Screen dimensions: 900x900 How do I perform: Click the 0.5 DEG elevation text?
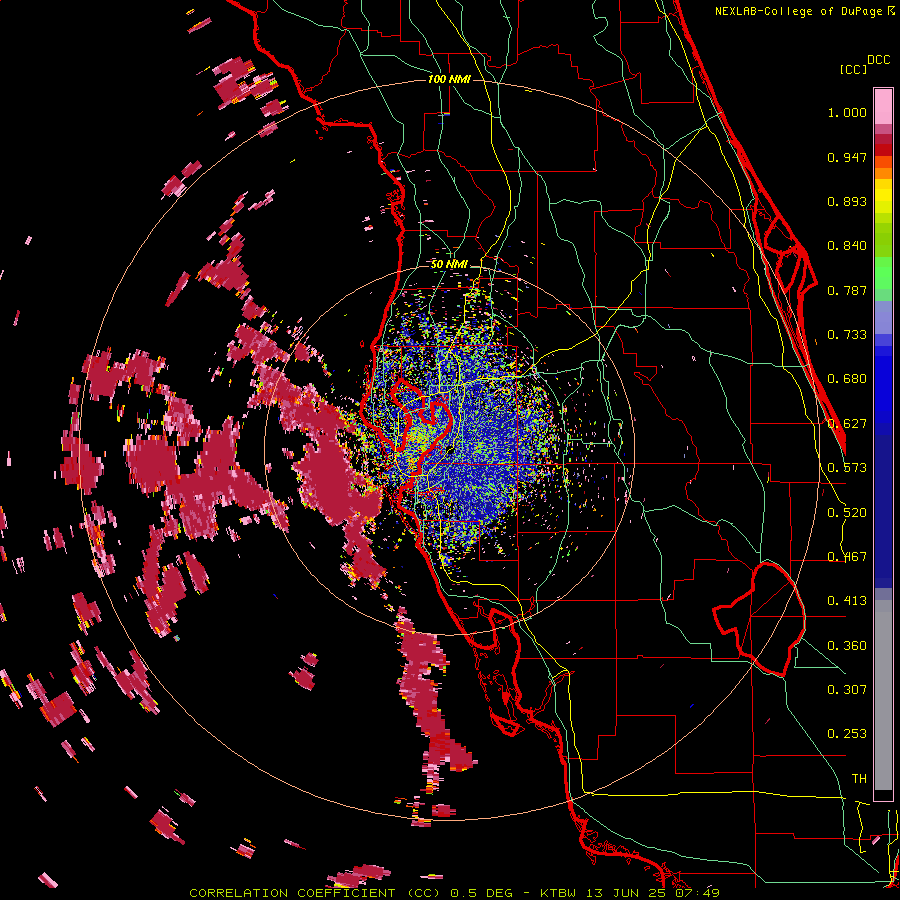coord(481,893)
